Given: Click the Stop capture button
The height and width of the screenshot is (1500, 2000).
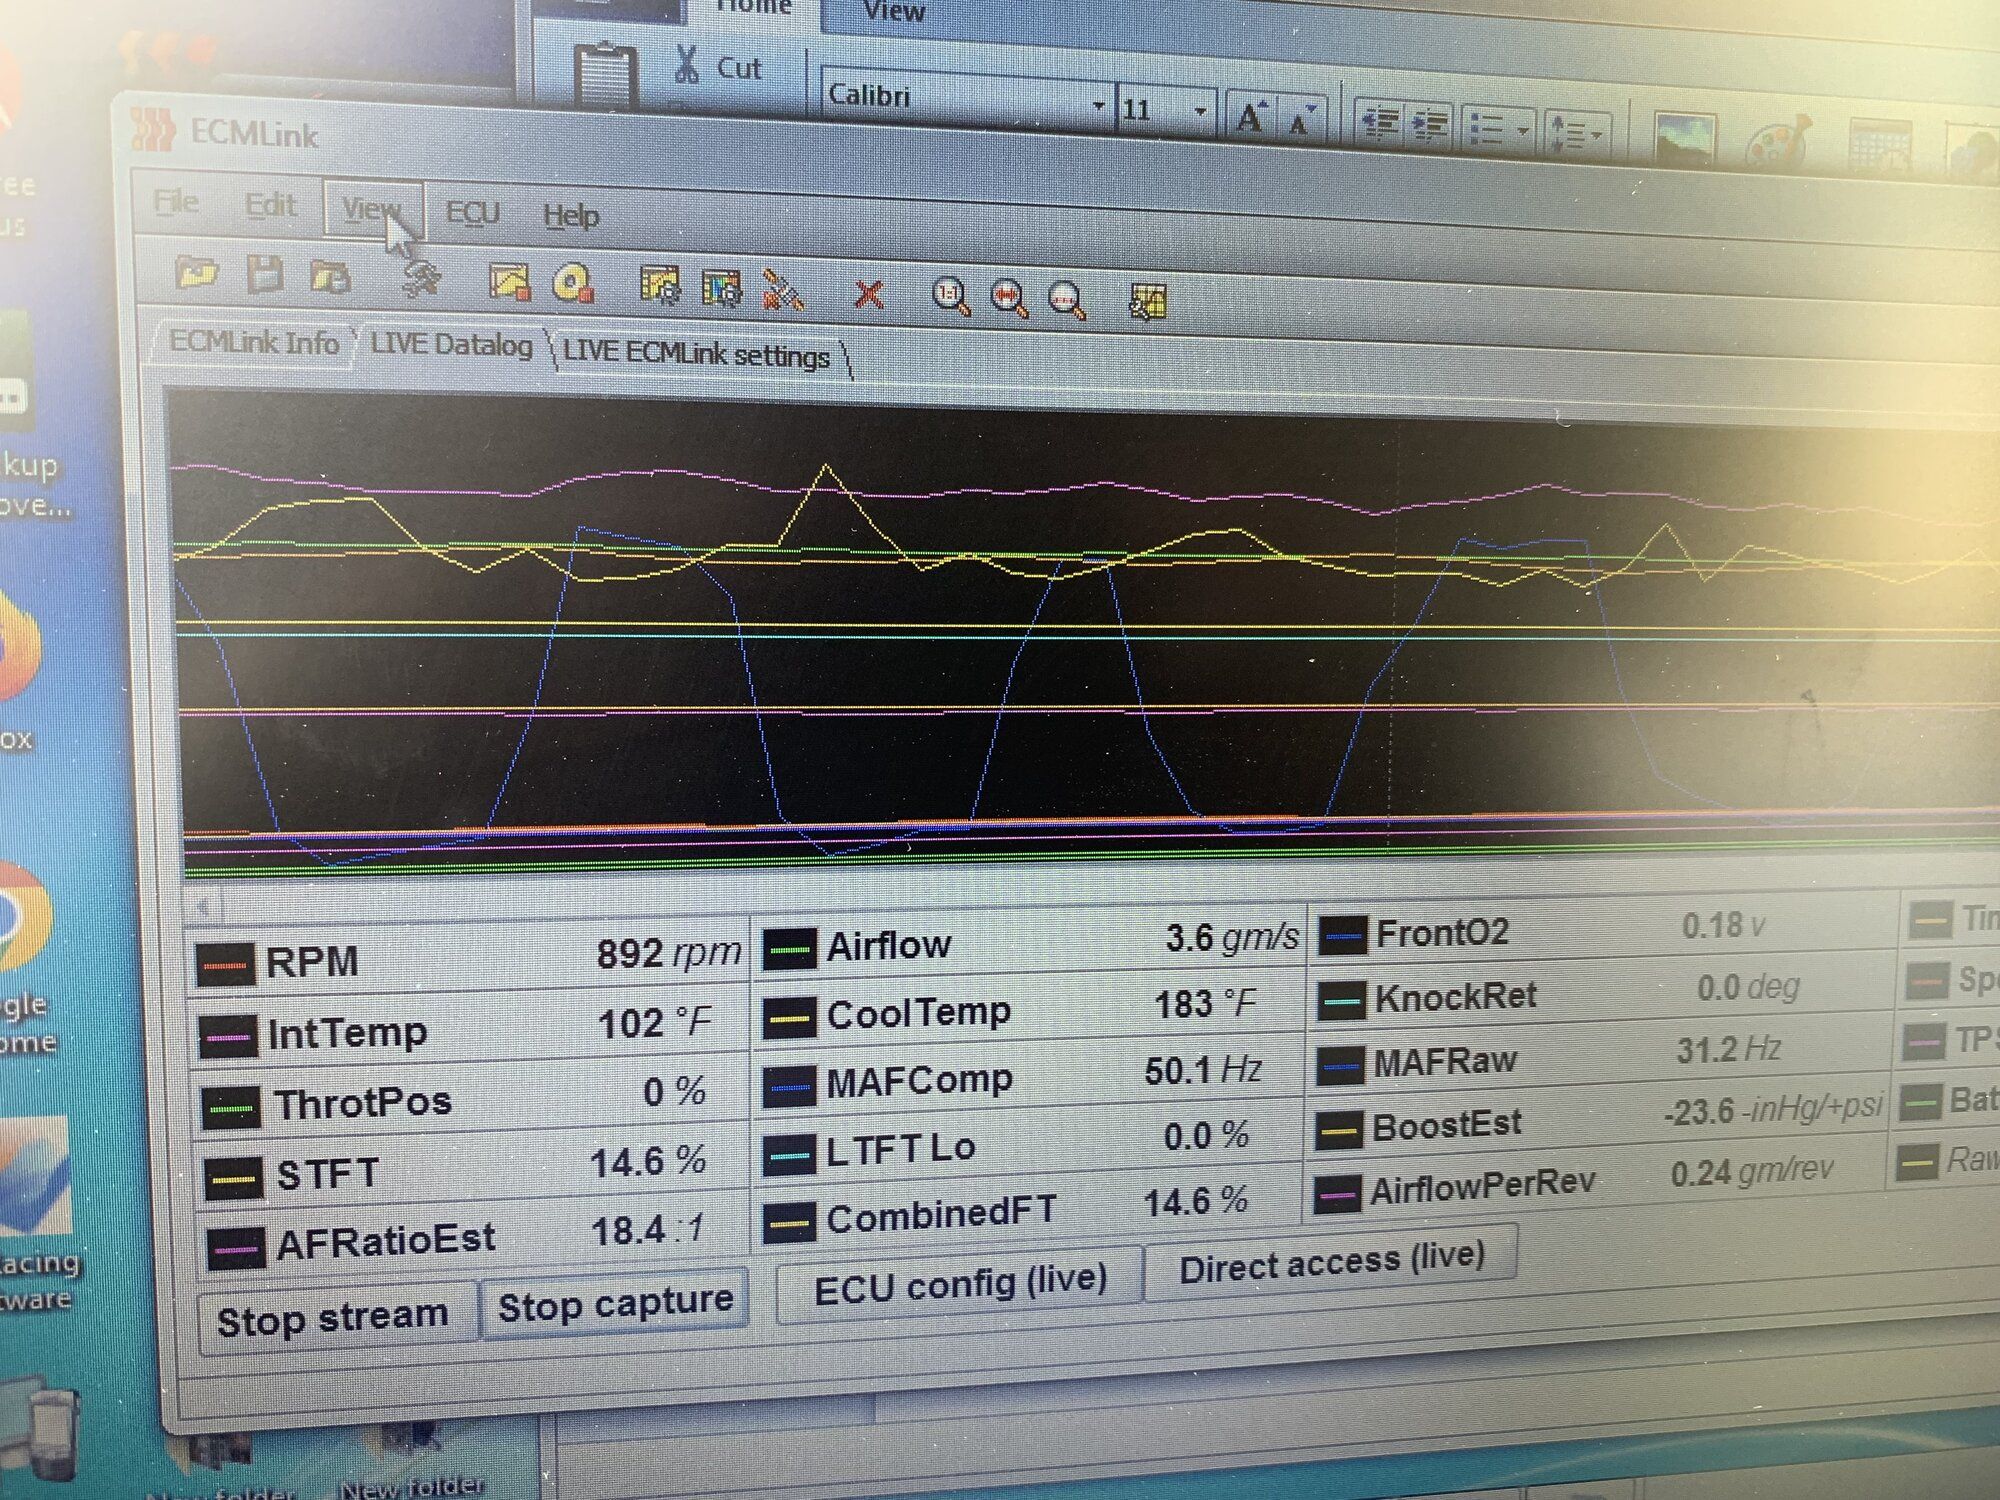Looking at the screenshot, I should (615, 1303).
